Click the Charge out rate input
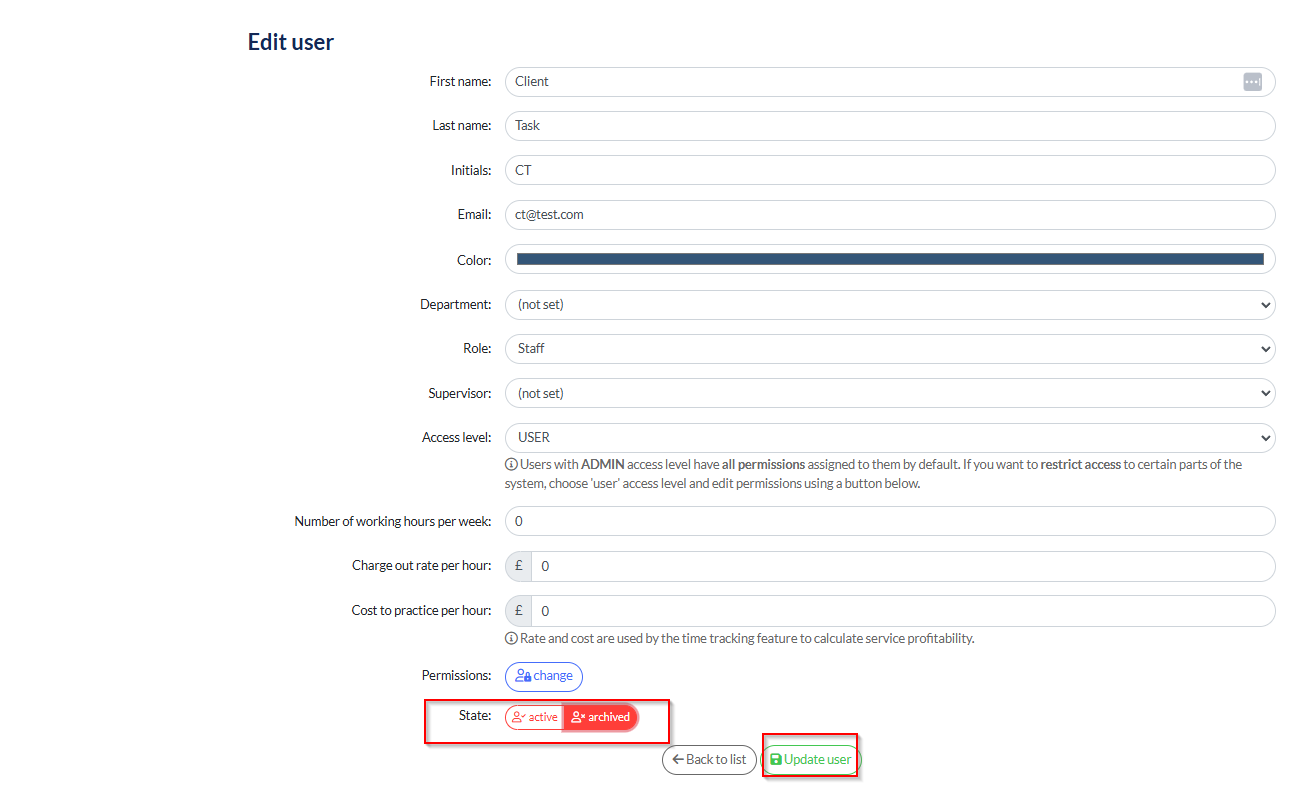This screenshot has width=1304, height=786. (x=902, y=566)
